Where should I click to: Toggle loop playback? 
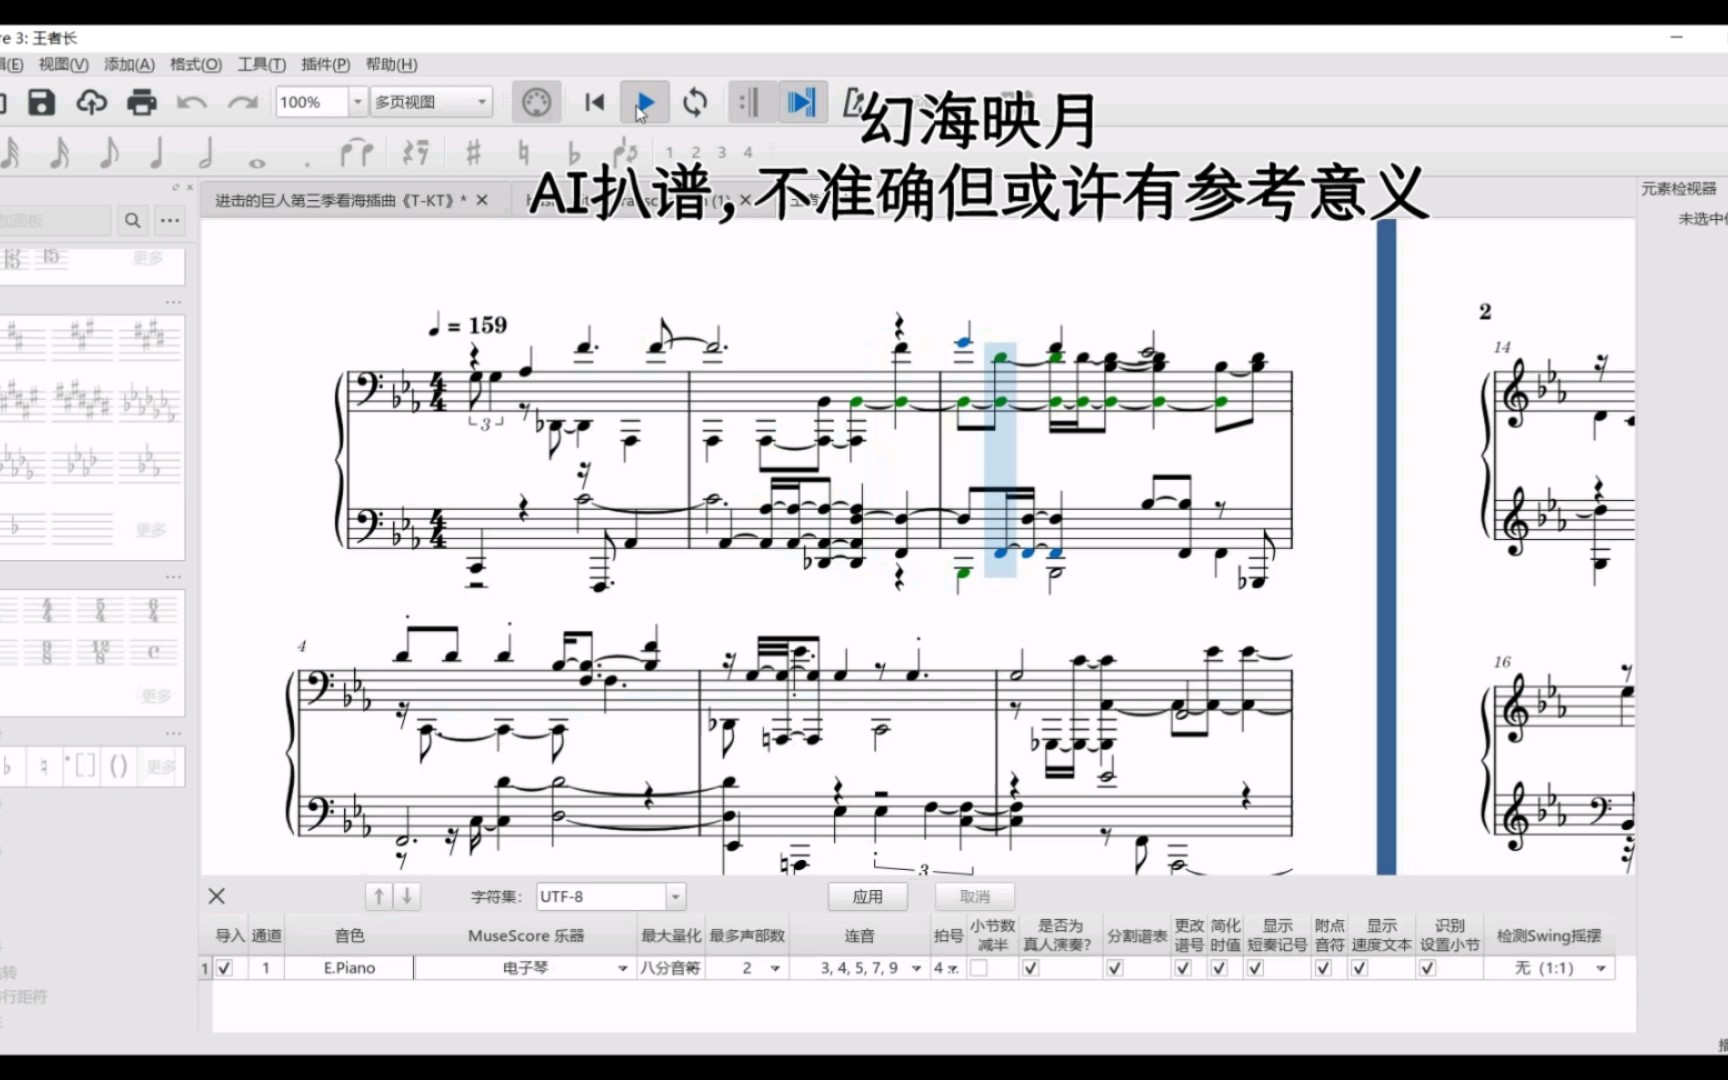tap(696, 102)
